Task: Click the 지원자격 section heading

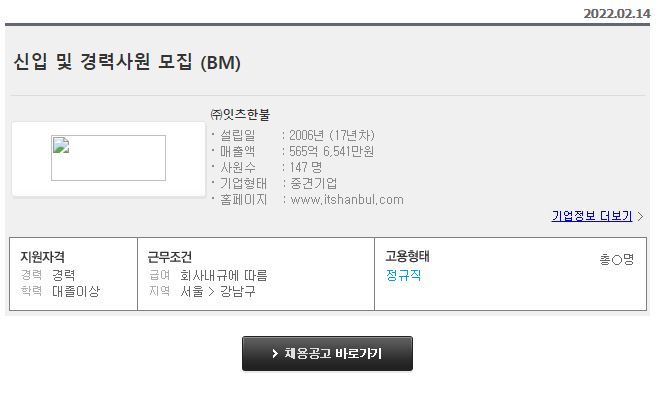Action: point(42,256)
